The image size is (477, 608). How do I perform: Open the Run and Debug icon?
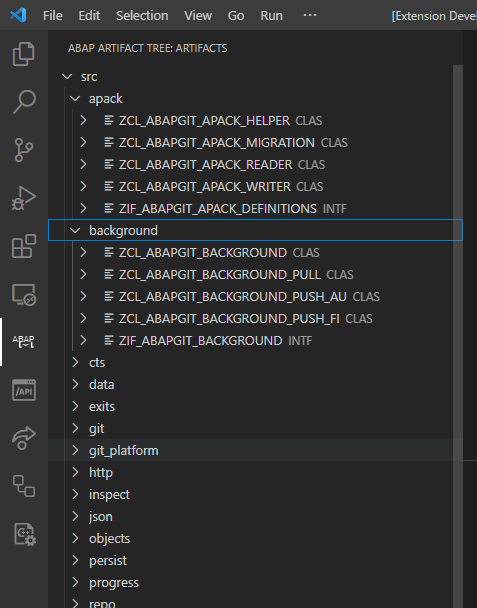tap(24, 198)
